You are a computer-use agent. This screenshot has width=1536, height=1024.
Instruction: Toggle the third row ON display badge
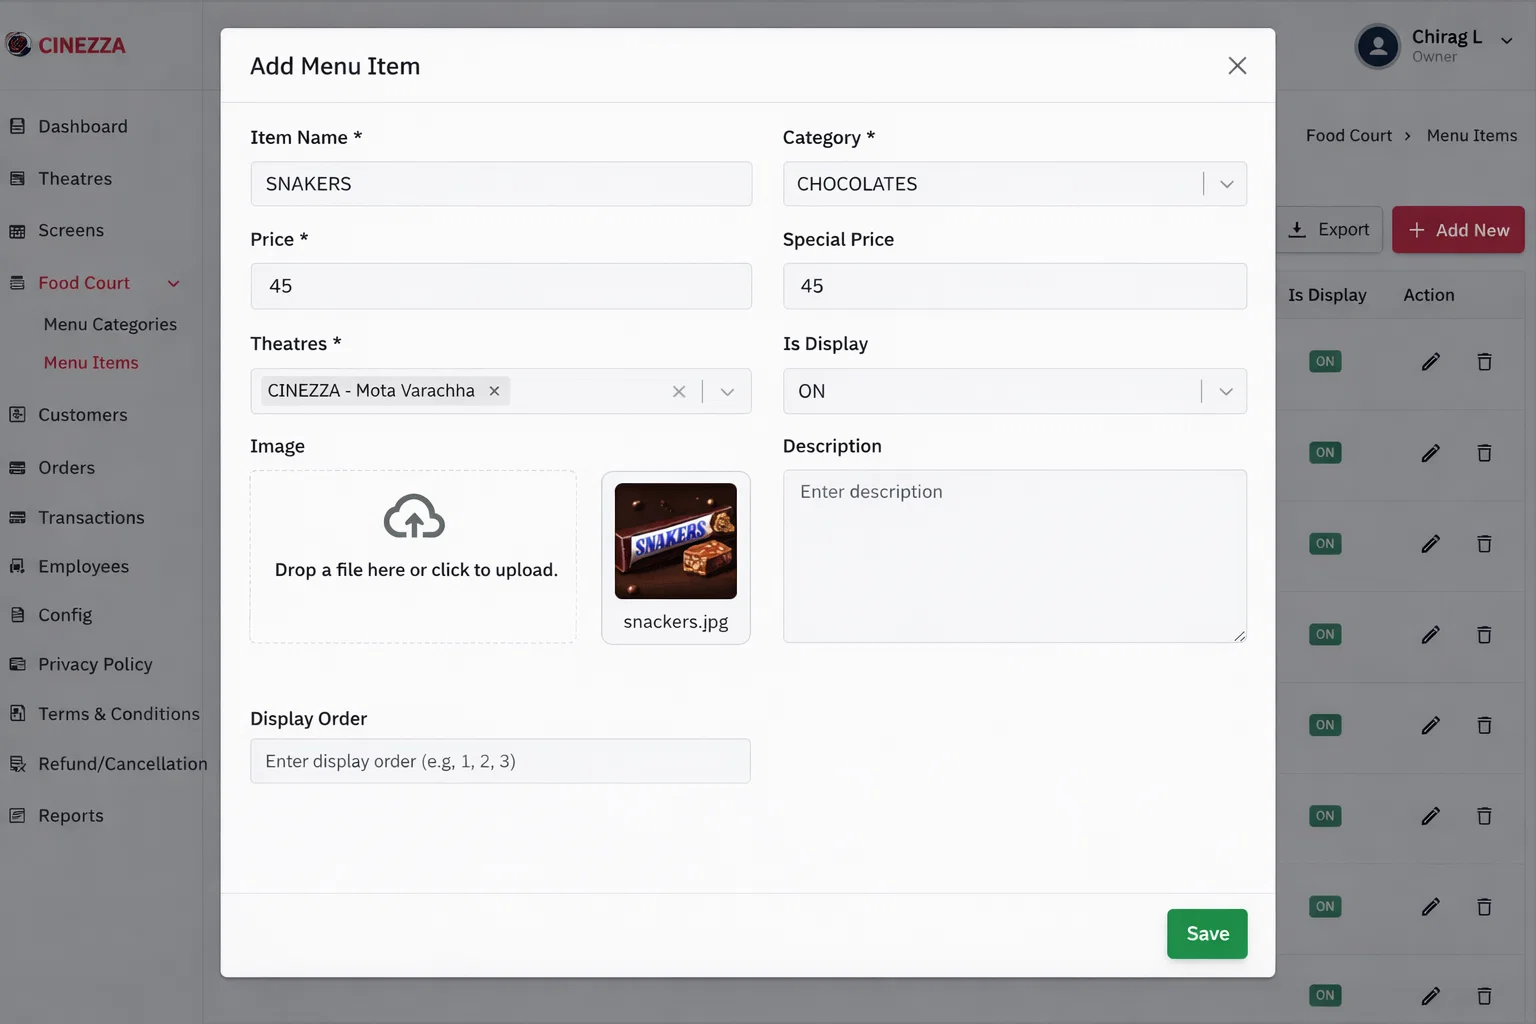click(1325, 544)
